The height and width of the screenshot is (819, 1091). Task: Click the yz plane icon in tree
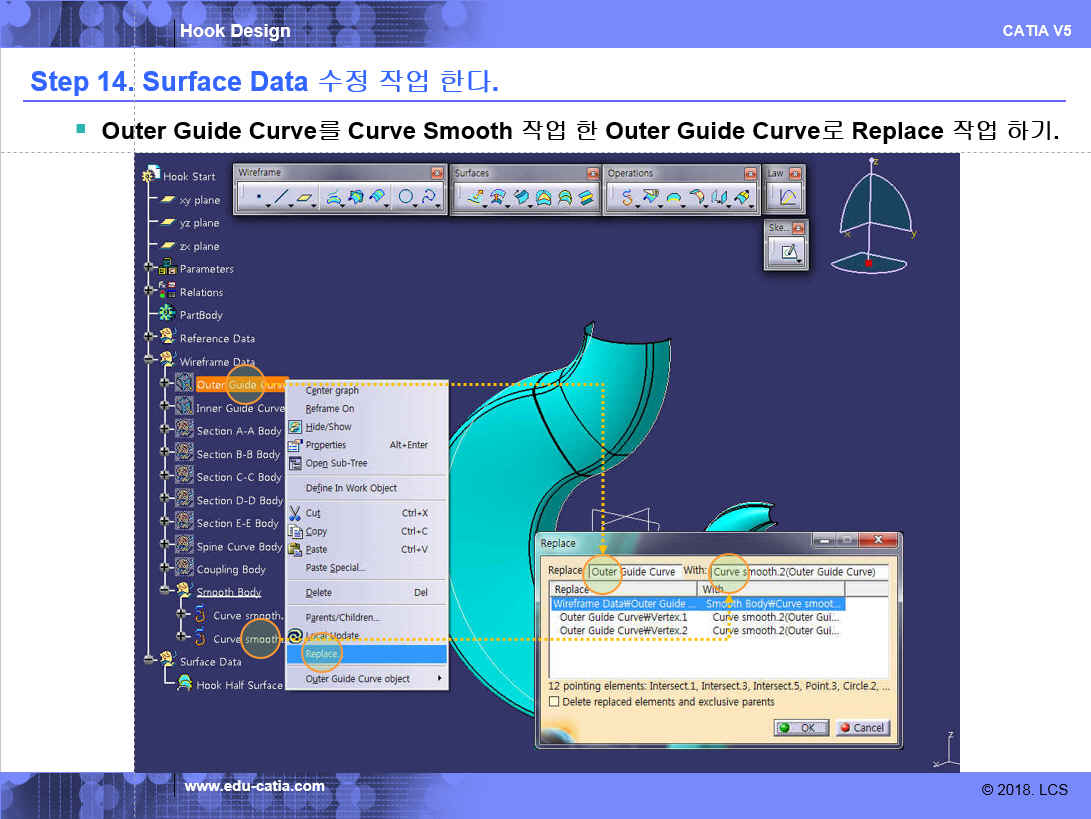point(167,223)
